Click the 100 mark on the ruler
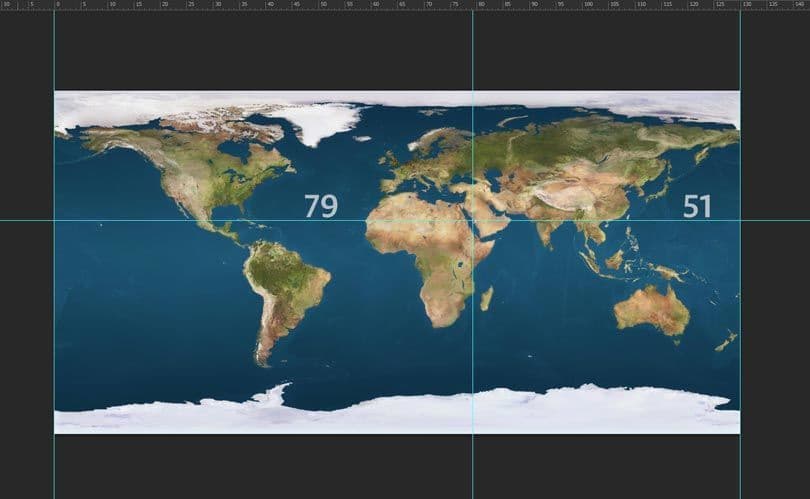Image resolution: width=810 pixels, height=499 pixels. 587,4
